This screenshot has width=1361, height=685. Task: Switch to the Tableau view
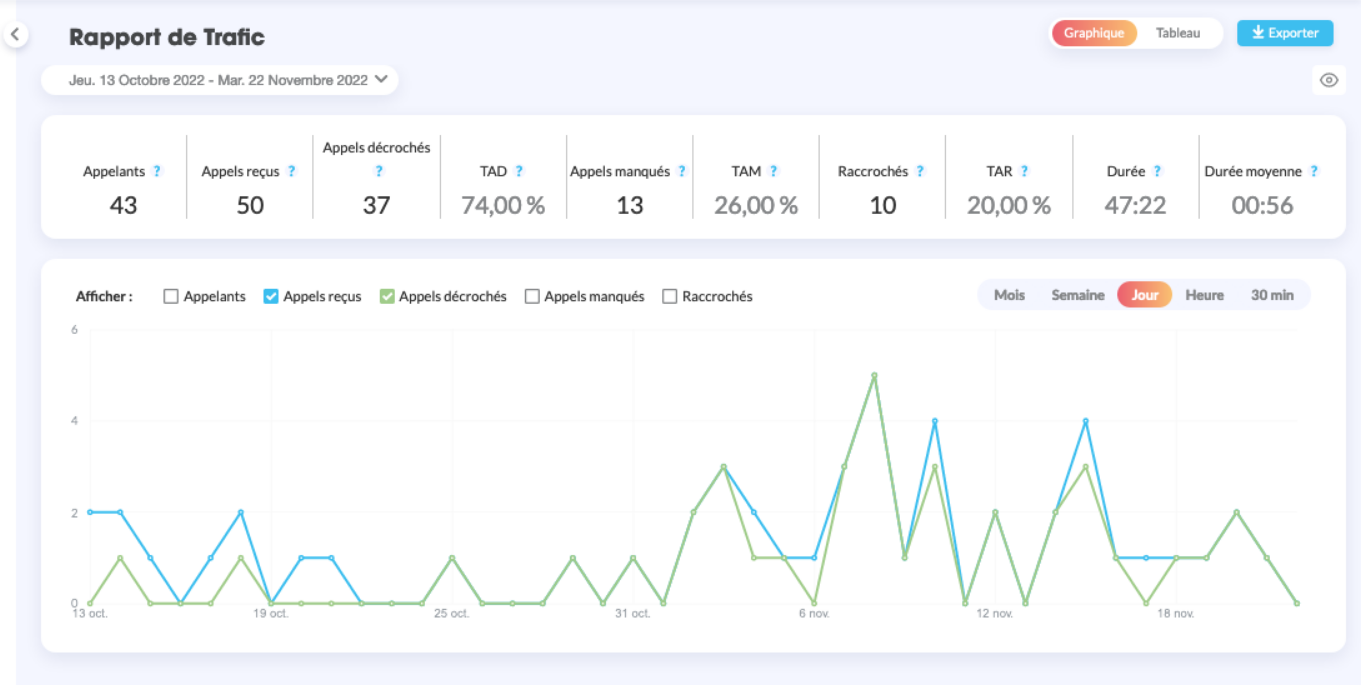(x=1177, y=33)
